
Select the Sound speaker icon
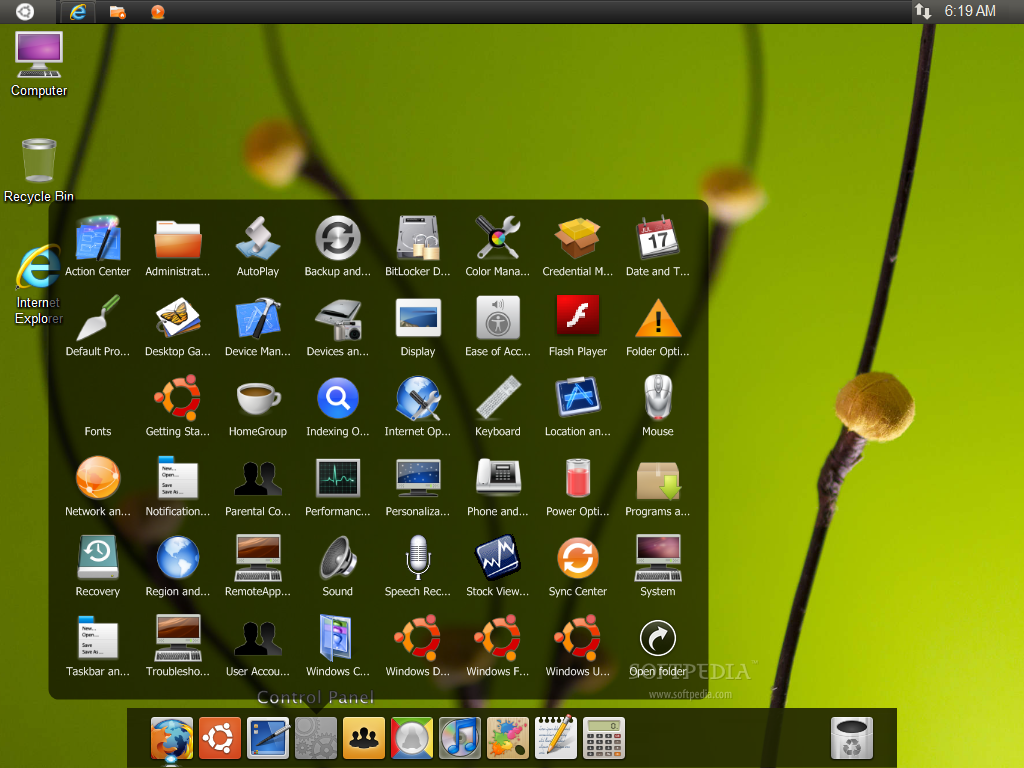(x=337, y=558)
